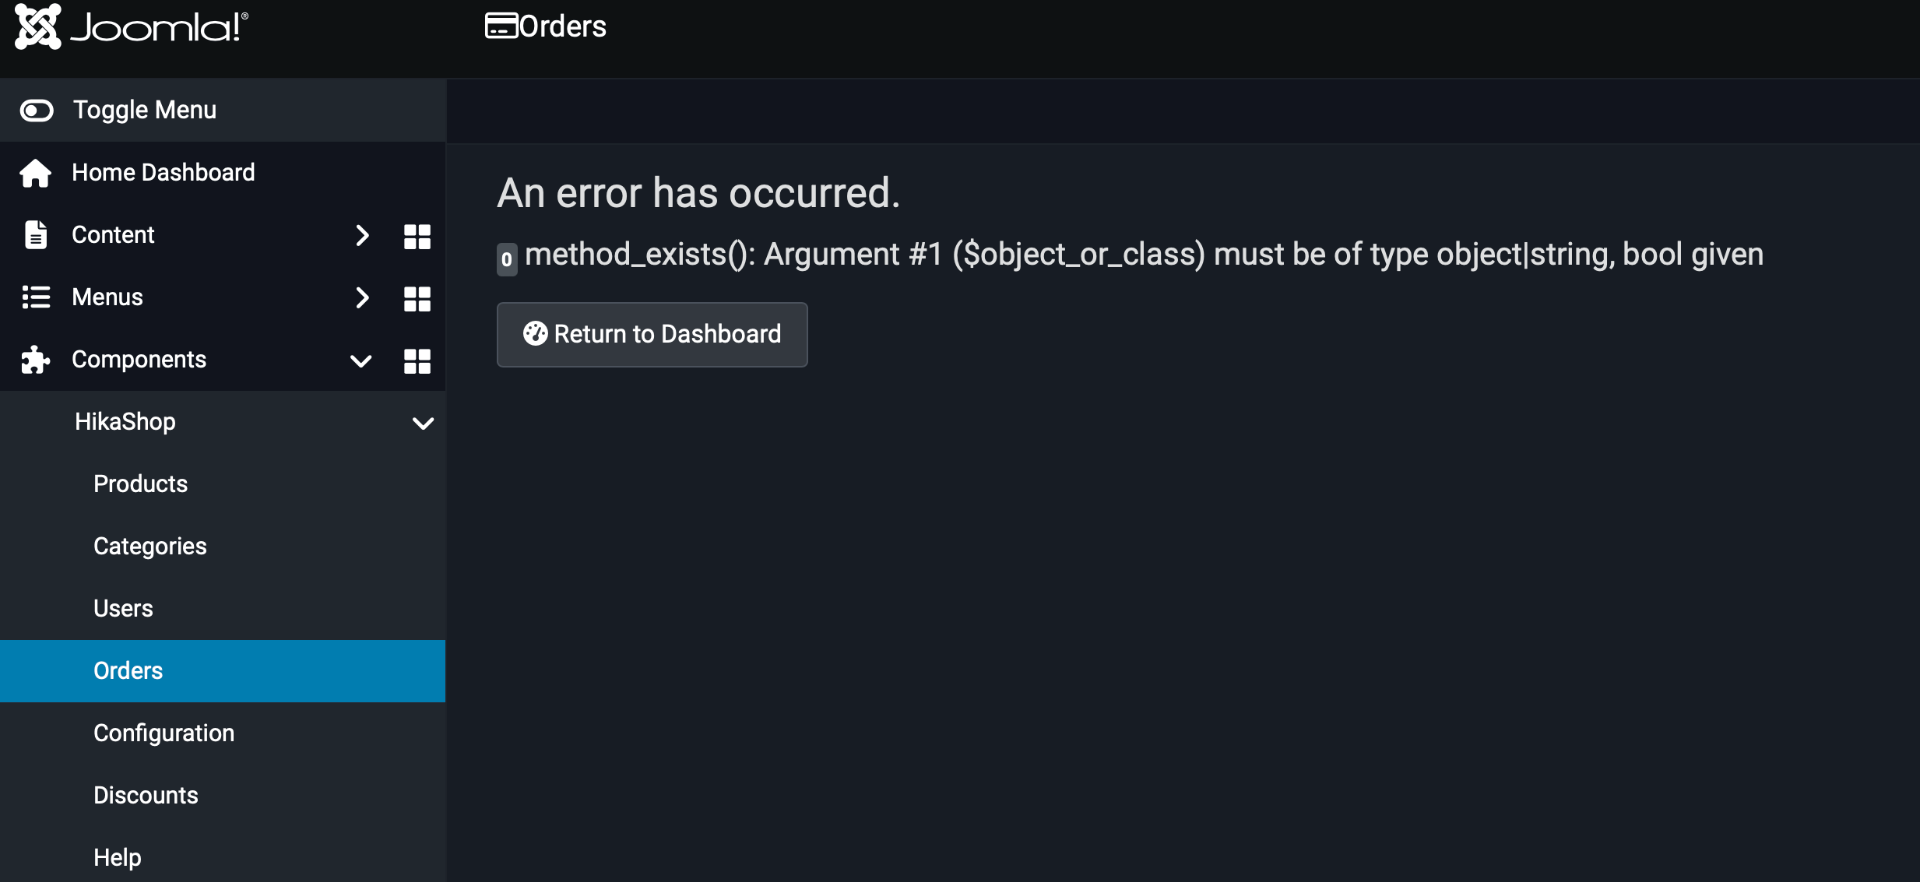Expand the Content submenu chevron
Screen dimensions: 1920x882
(x=362, y=235)
